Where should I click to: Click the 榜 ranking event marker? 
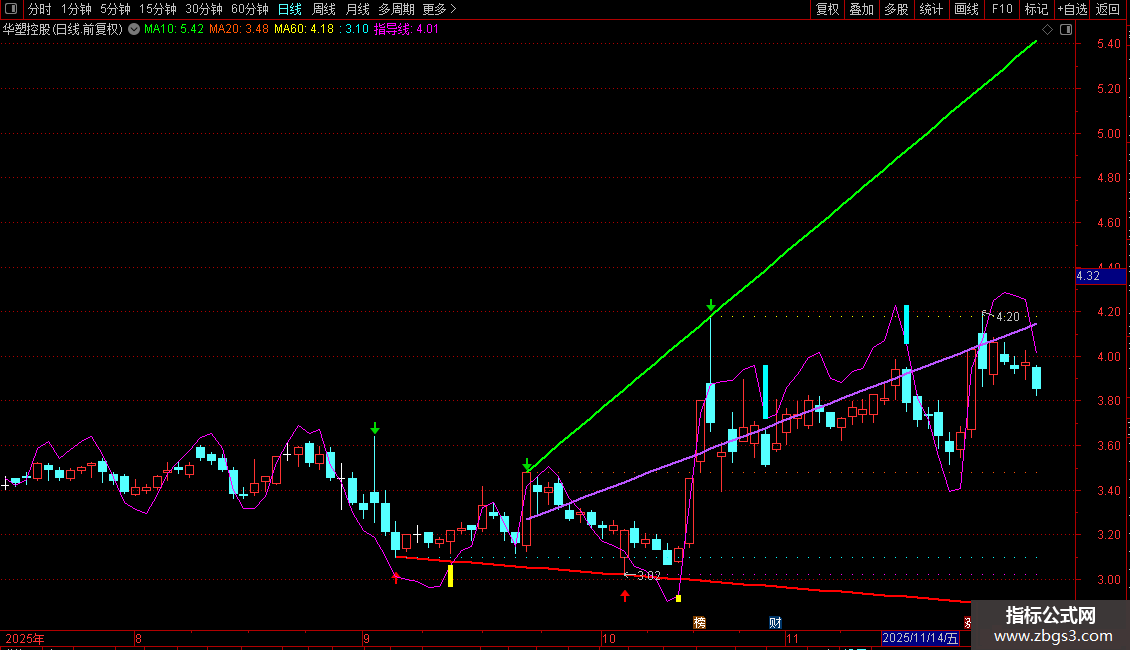(x=699, y=623)
